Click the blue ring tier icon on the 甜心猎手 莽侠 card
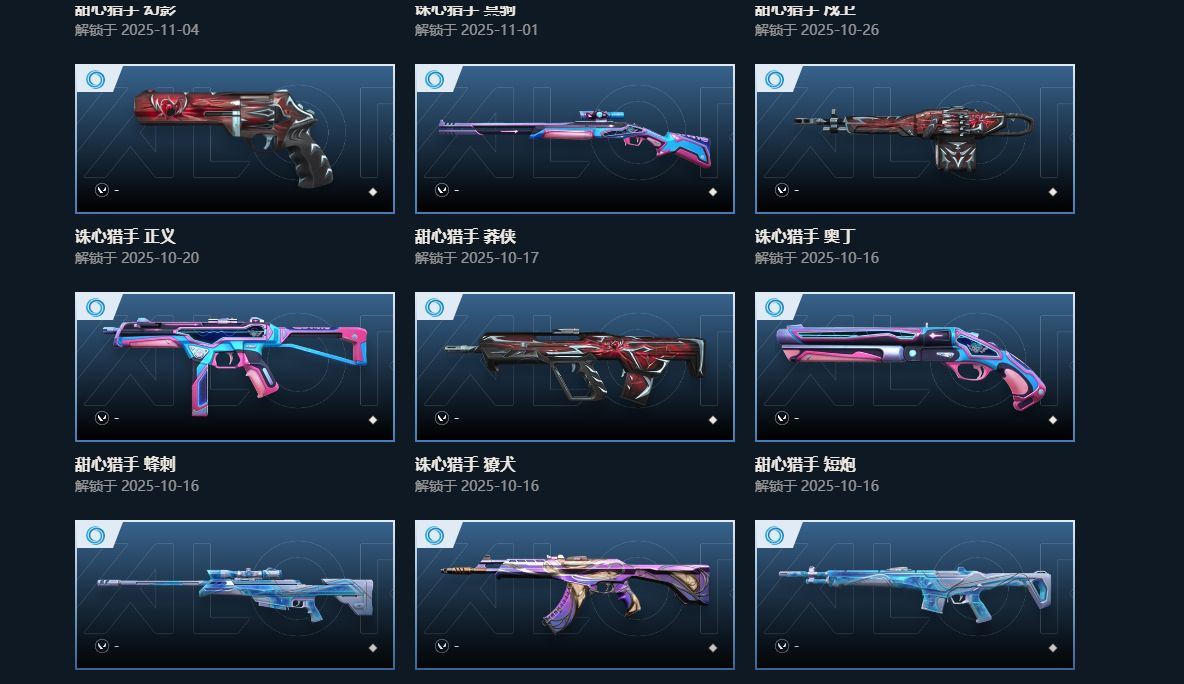Image resolution: width=1184 pixels, height=684 pixels. tap(435, 79)
